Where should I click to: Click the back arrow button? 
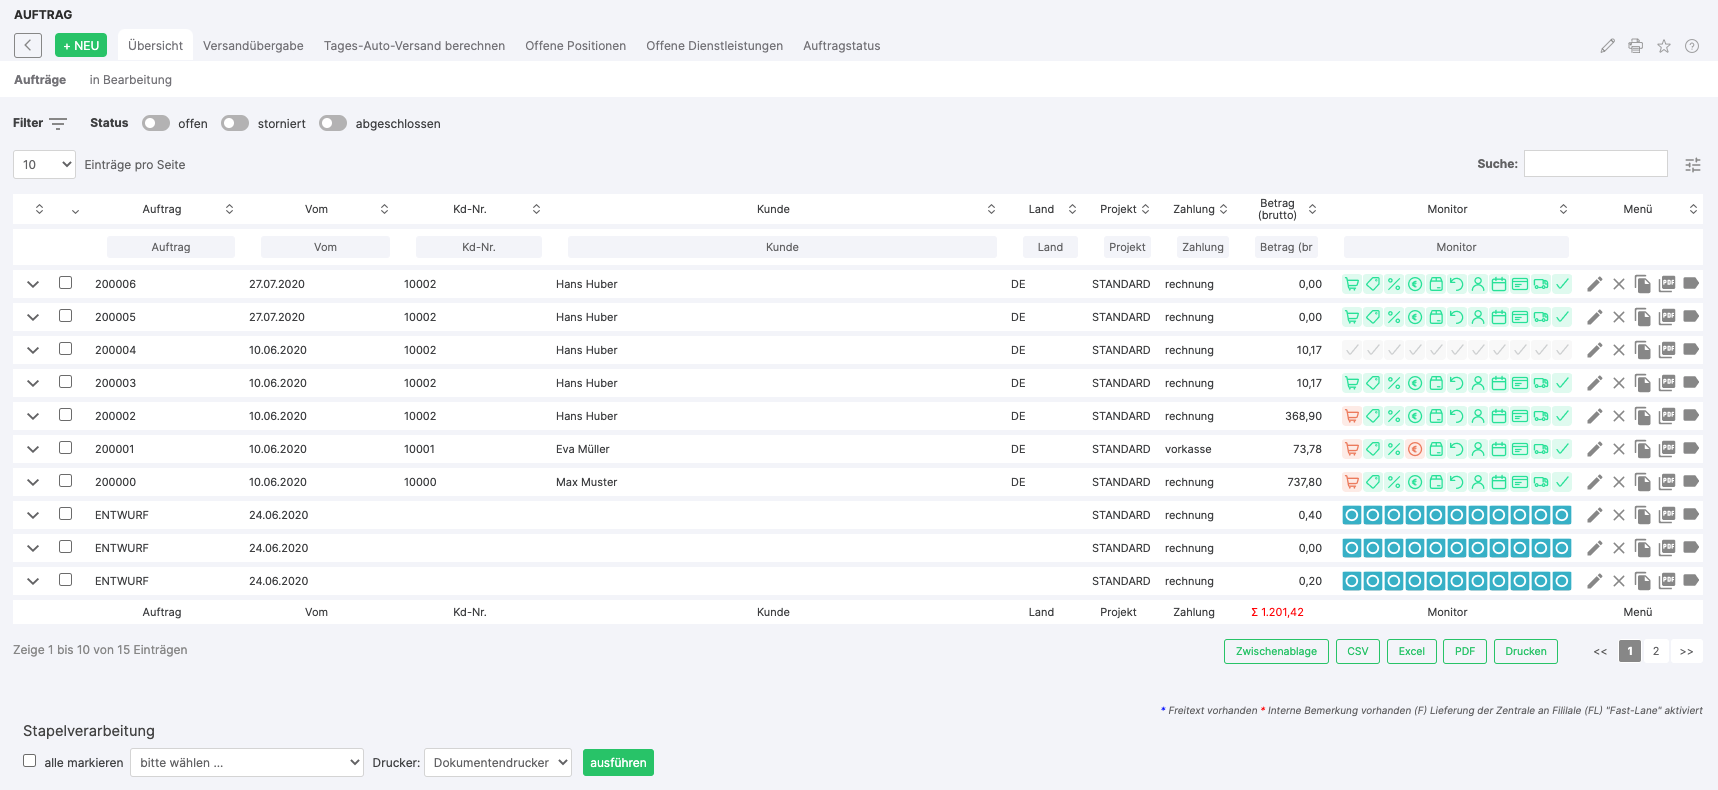tap(28, 45)
